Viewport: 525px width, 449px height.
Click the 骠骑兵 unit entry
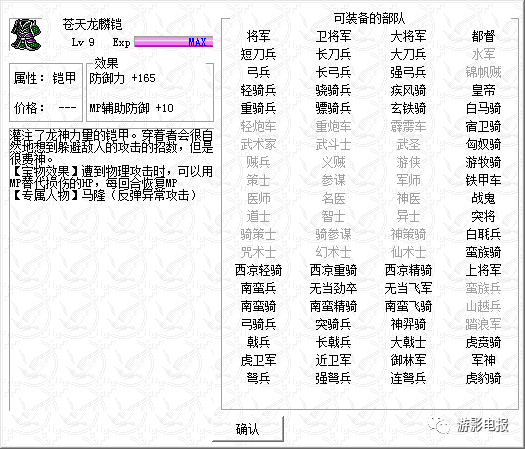[333, 108]
